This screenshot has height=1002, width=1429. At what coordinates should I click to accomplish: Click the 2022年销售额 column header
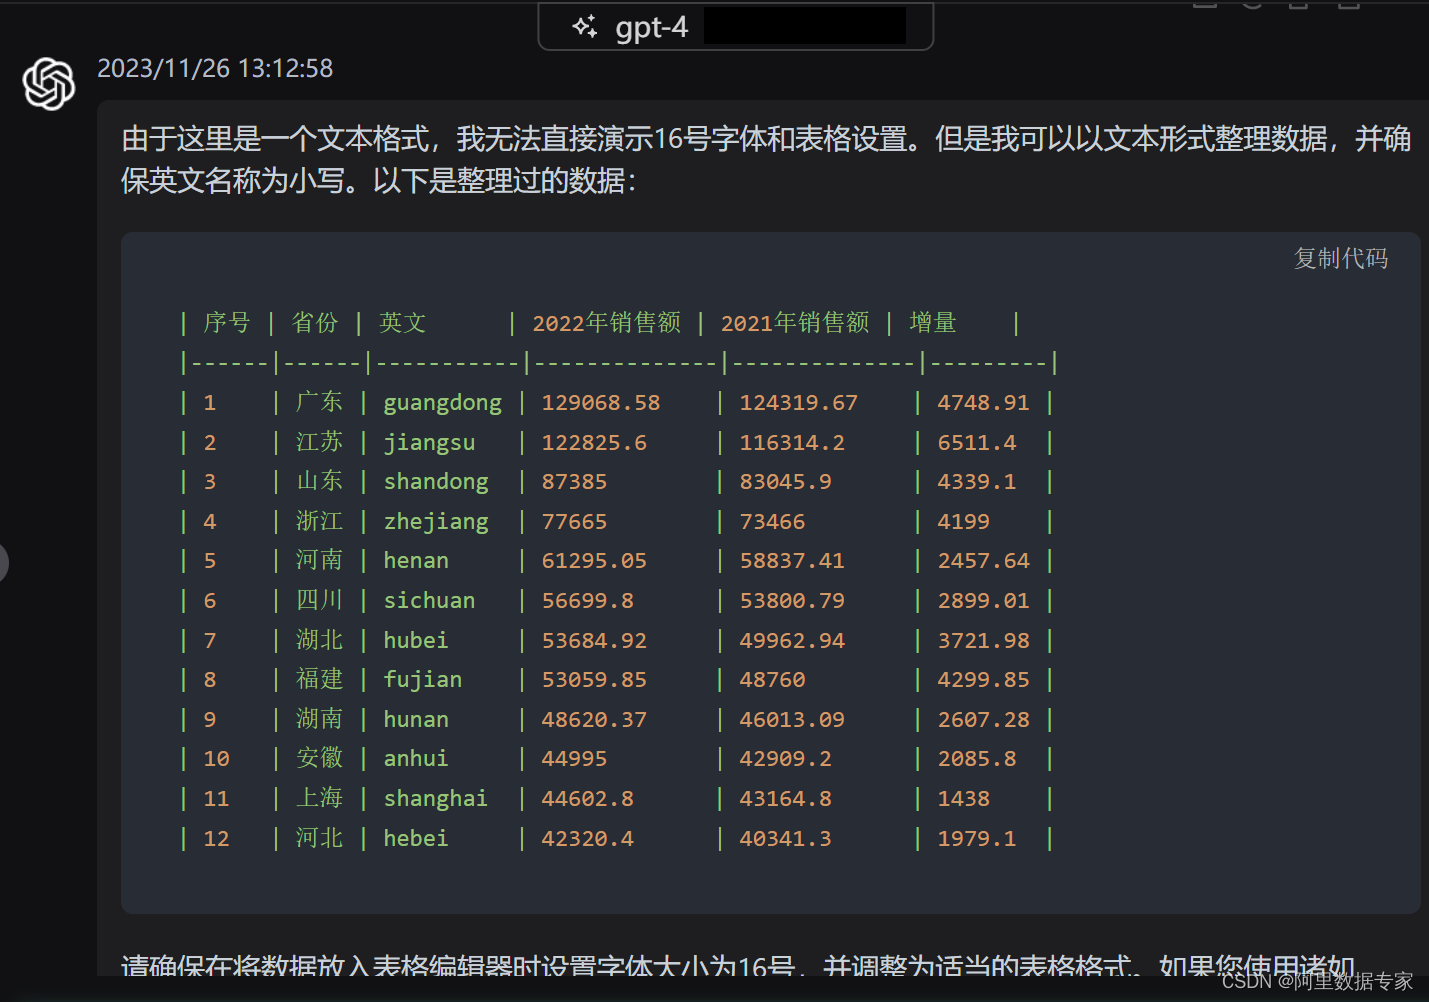click(607, 323)
